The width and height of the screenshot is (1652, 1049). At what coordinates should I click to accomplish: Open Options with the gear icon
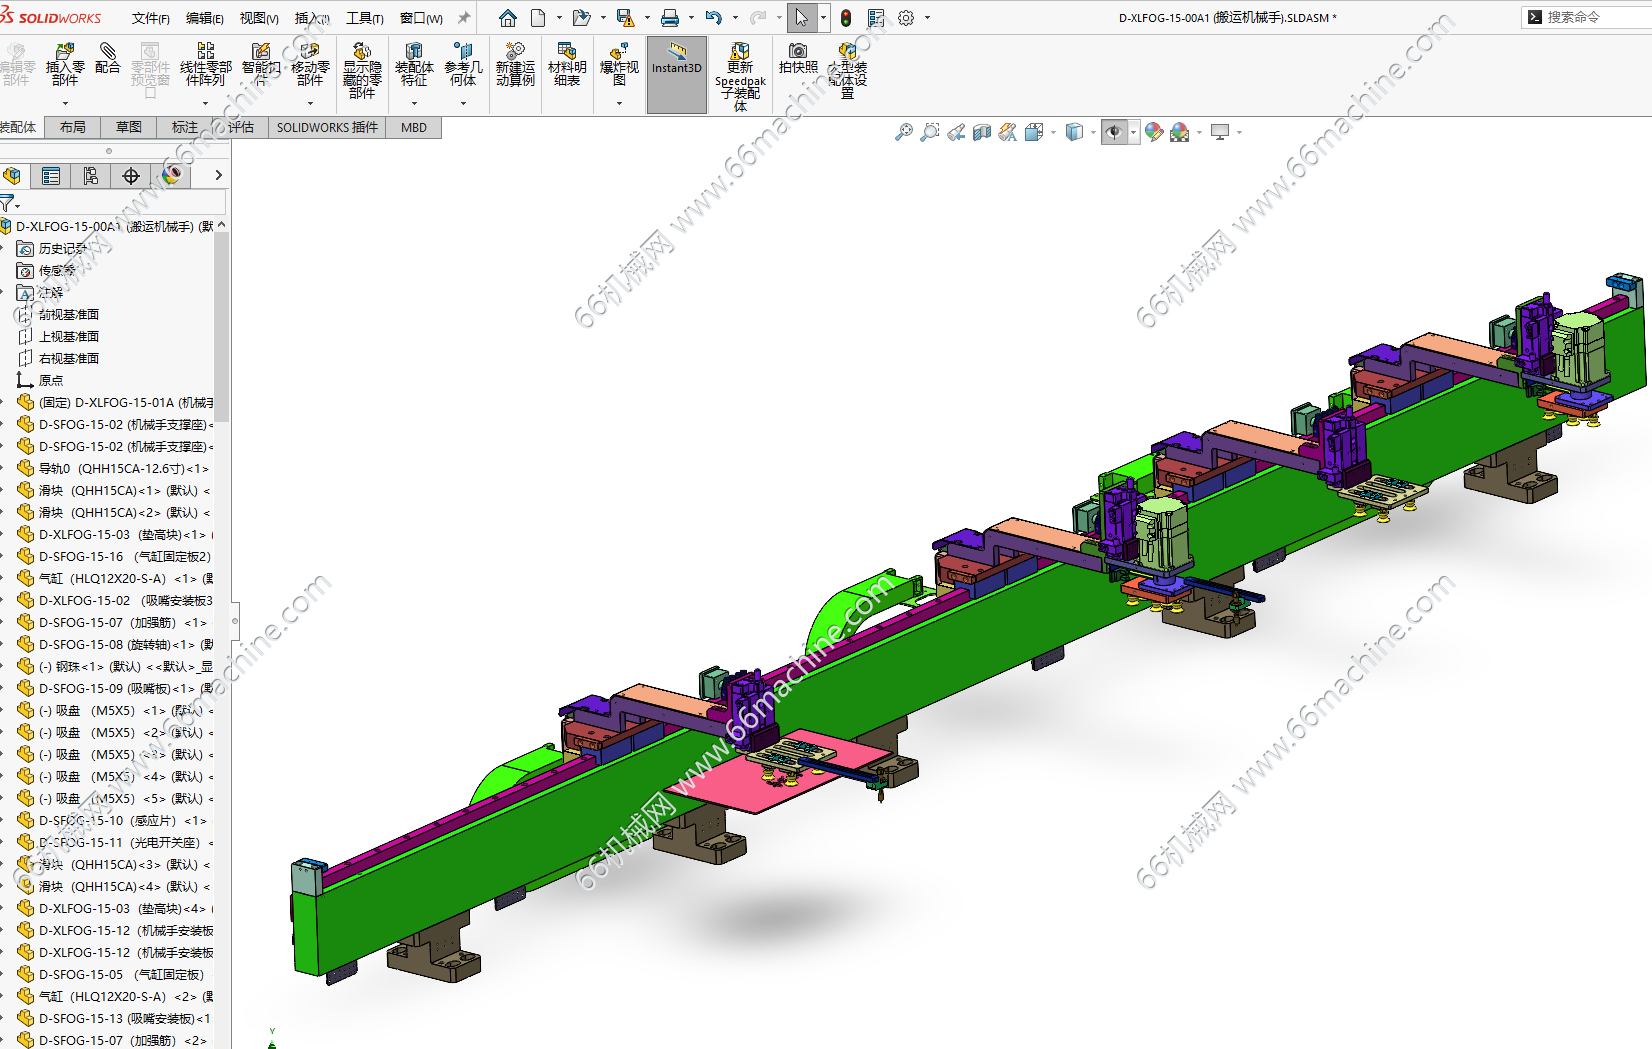click(906, 18)
